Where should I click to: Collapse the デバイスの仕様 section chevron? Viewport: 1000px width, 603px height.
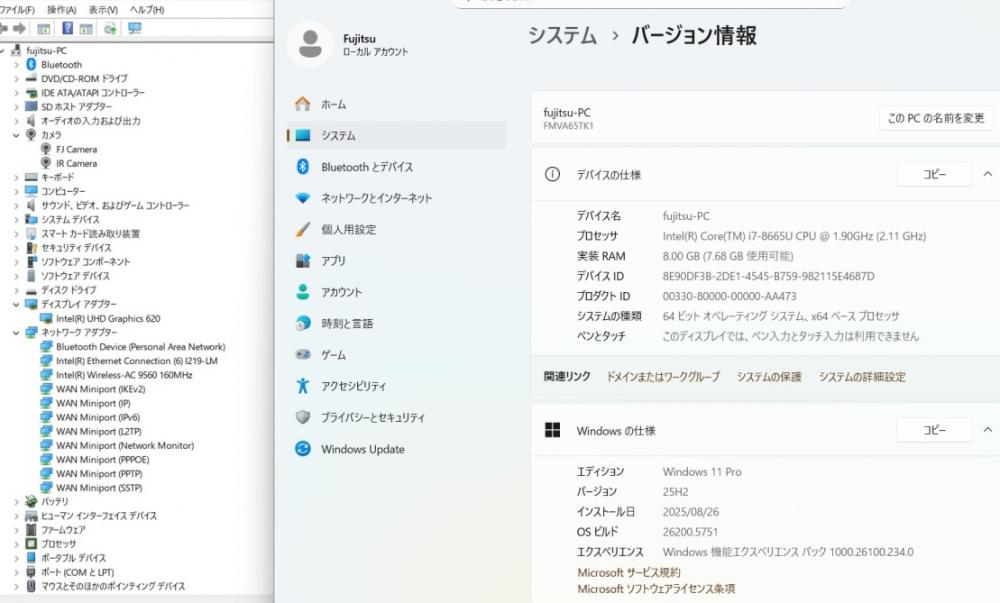point(987,174)
